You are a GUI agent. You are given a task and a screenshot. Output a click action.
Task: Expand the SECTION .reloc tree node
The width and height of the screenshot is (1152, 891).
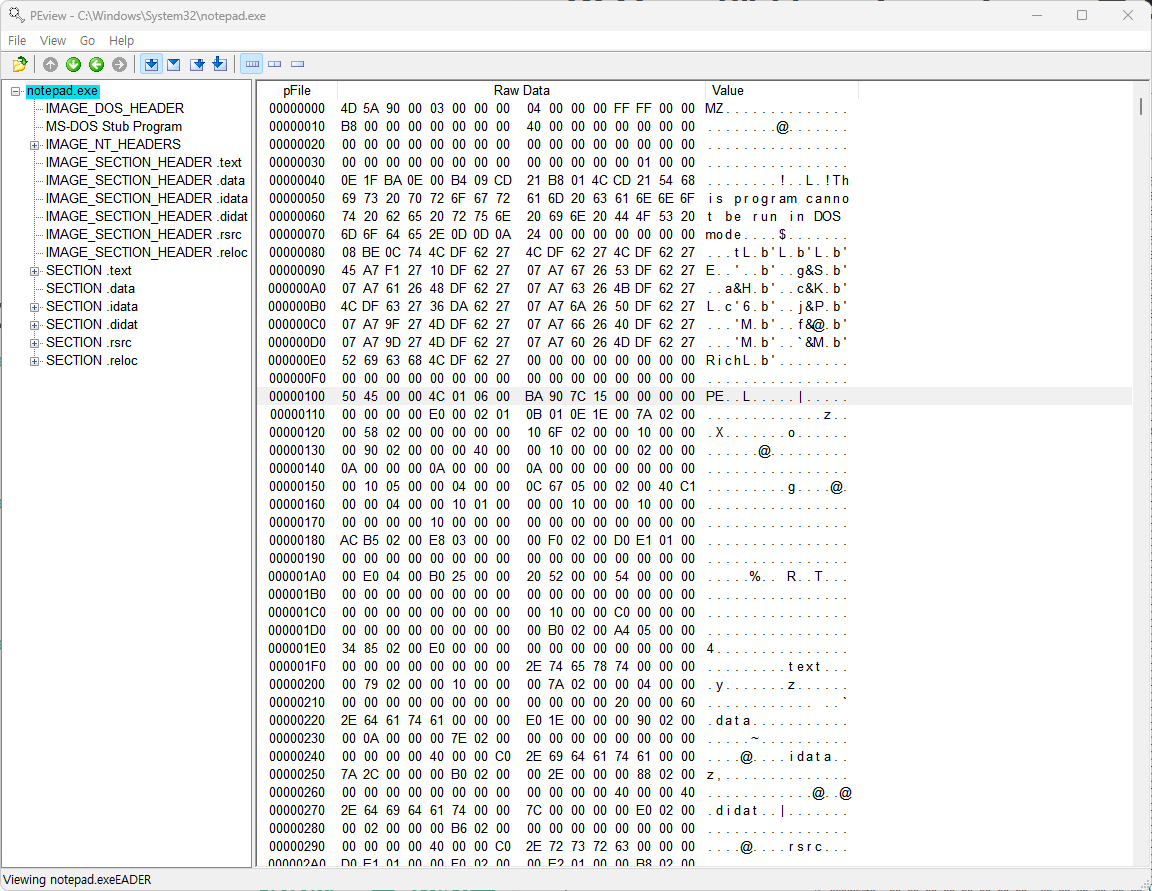pos(34,361)
